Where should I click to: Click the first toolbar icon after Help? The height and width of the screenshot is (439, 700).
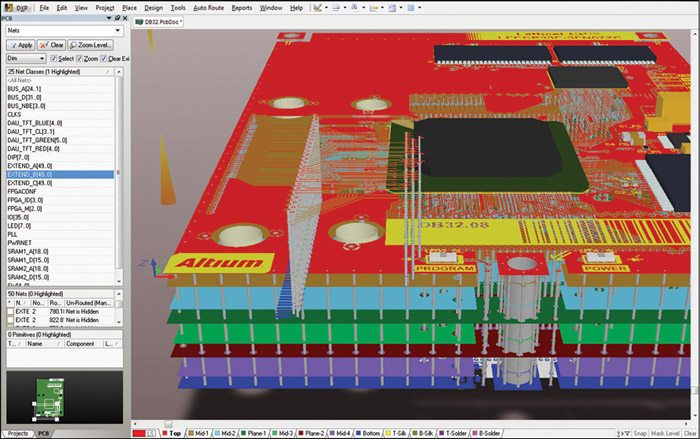[318, 7]
